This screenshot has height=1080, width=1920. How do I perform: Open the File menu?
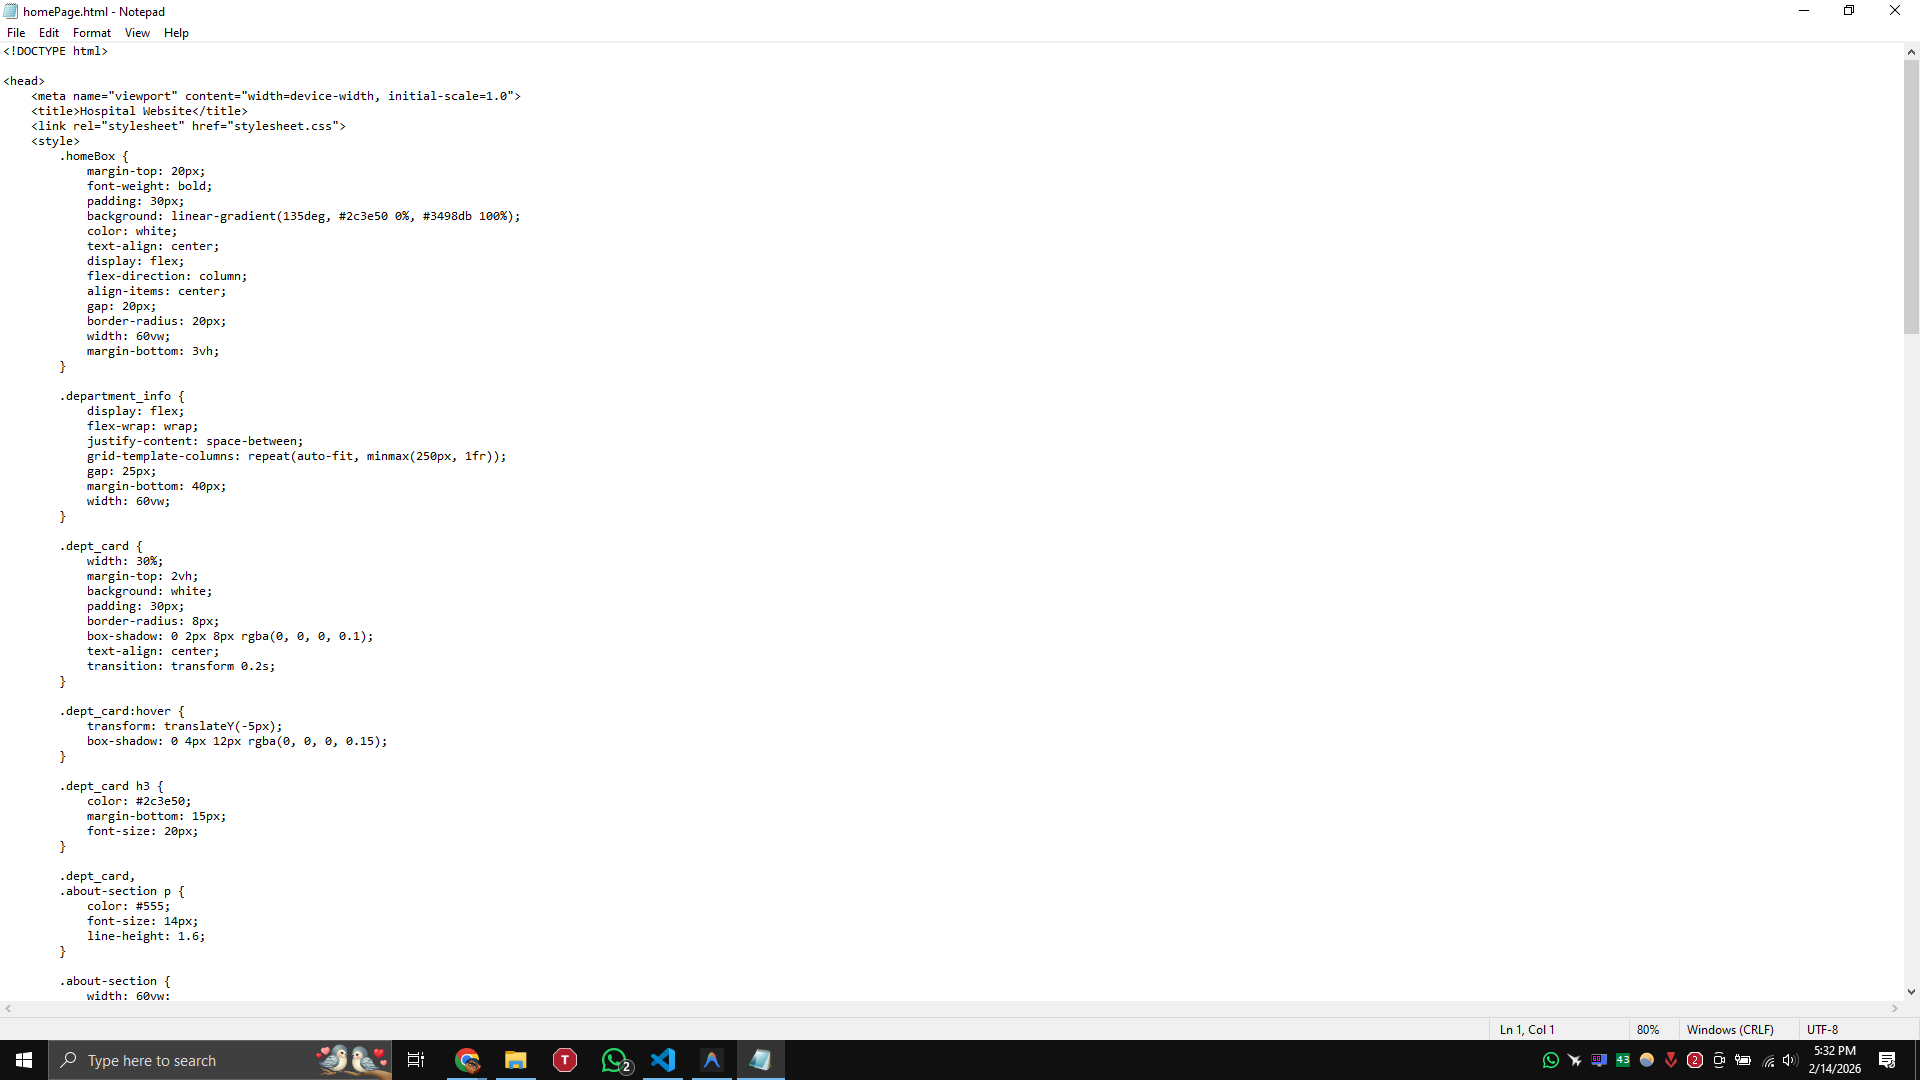pyautogui.click(x=16, y=32)
